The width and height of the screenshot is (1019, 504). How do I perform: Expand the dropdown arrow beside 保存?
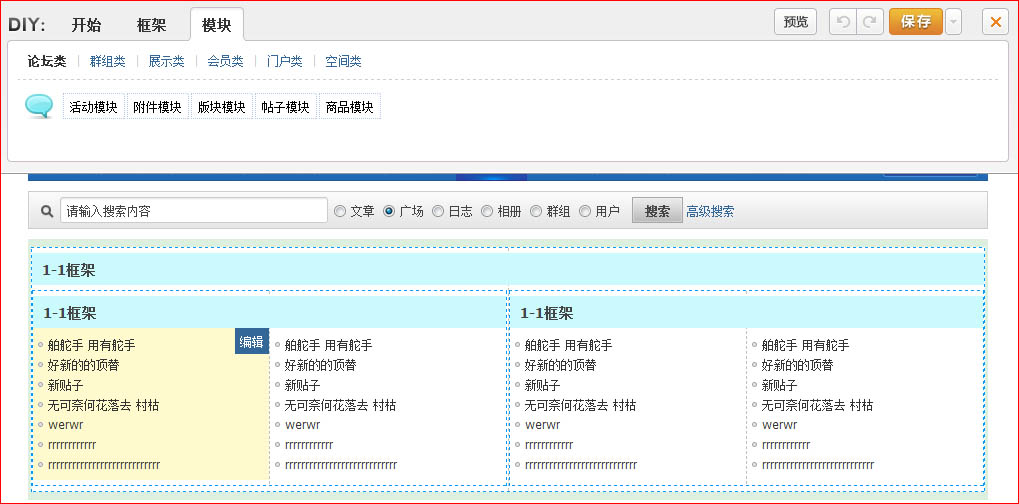point(953,22)
